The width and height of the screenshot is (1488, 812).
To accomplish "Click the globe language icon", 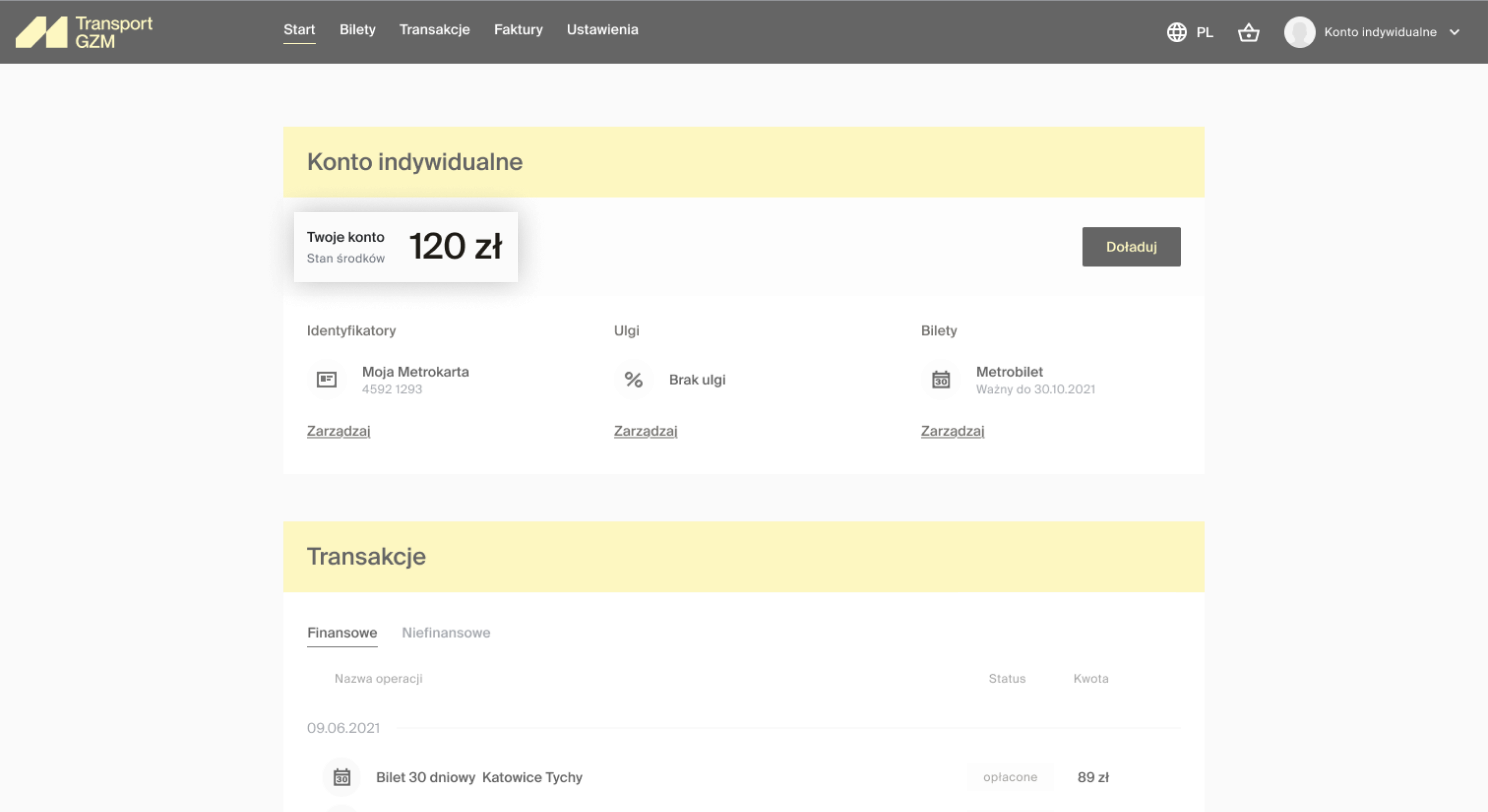I will click(x=1177, y=32).
